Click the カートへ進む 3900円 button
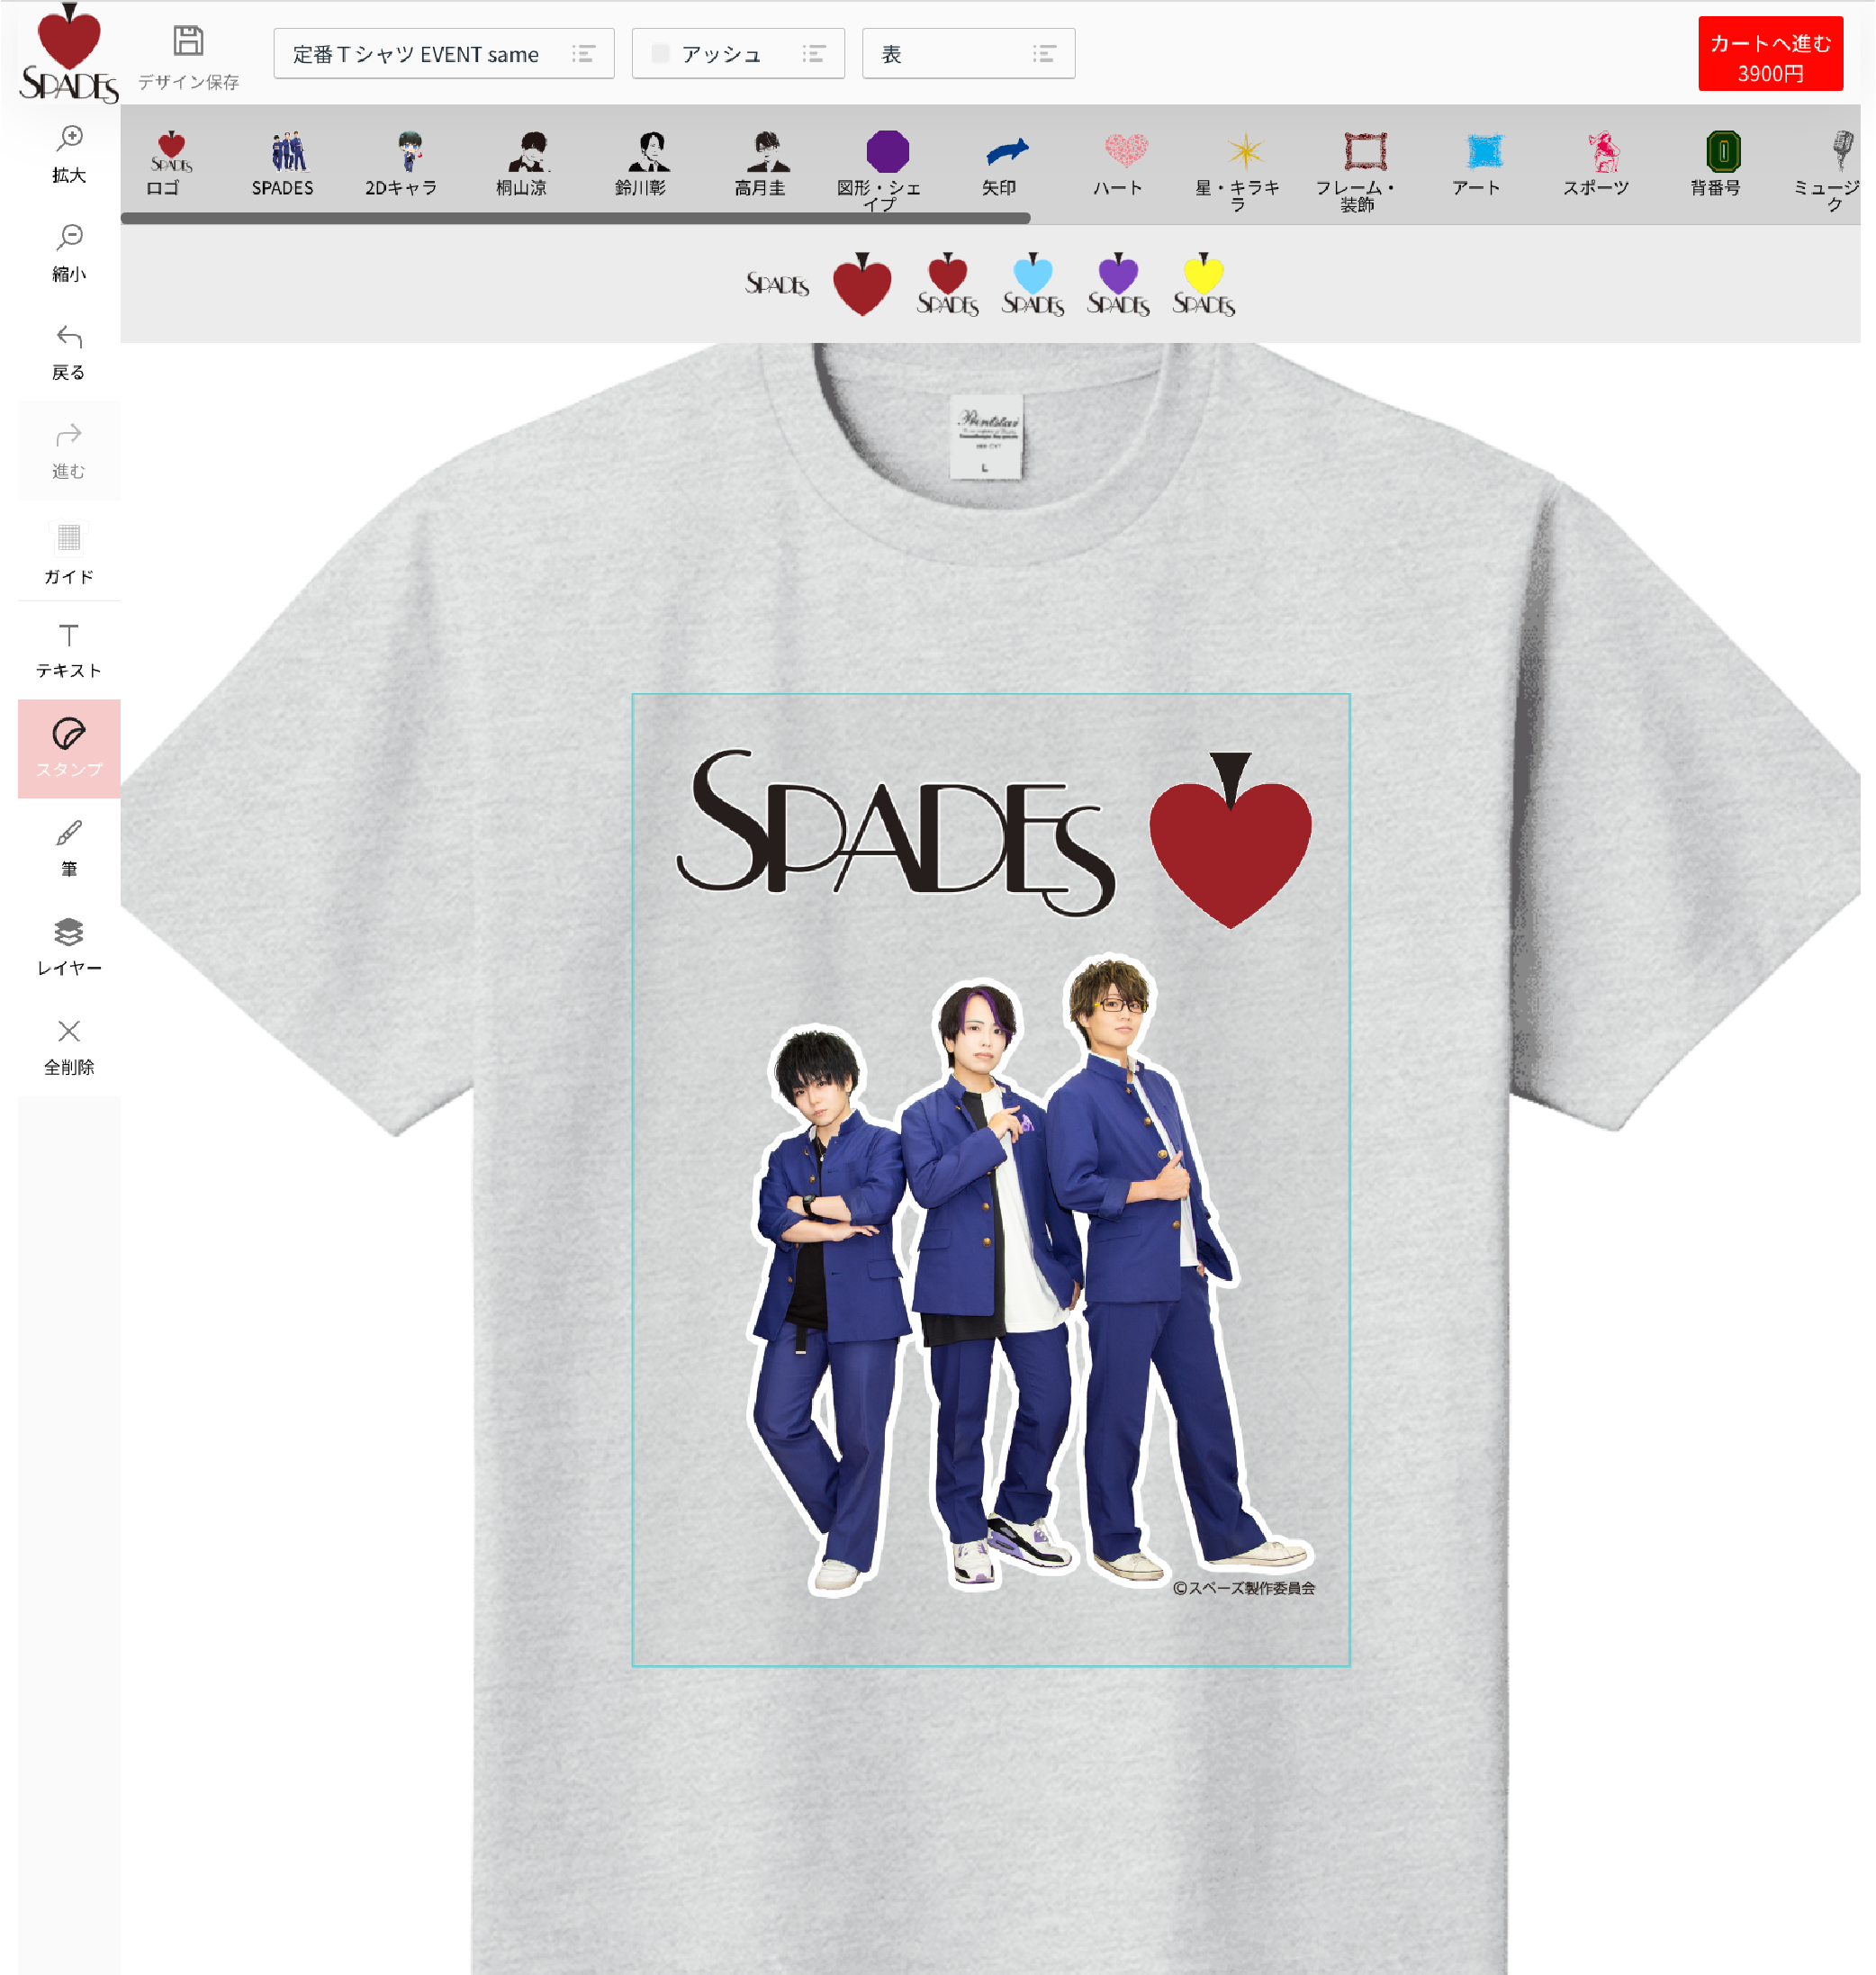This screenshot has height=1975, width=1876. tap(1769, 56)
